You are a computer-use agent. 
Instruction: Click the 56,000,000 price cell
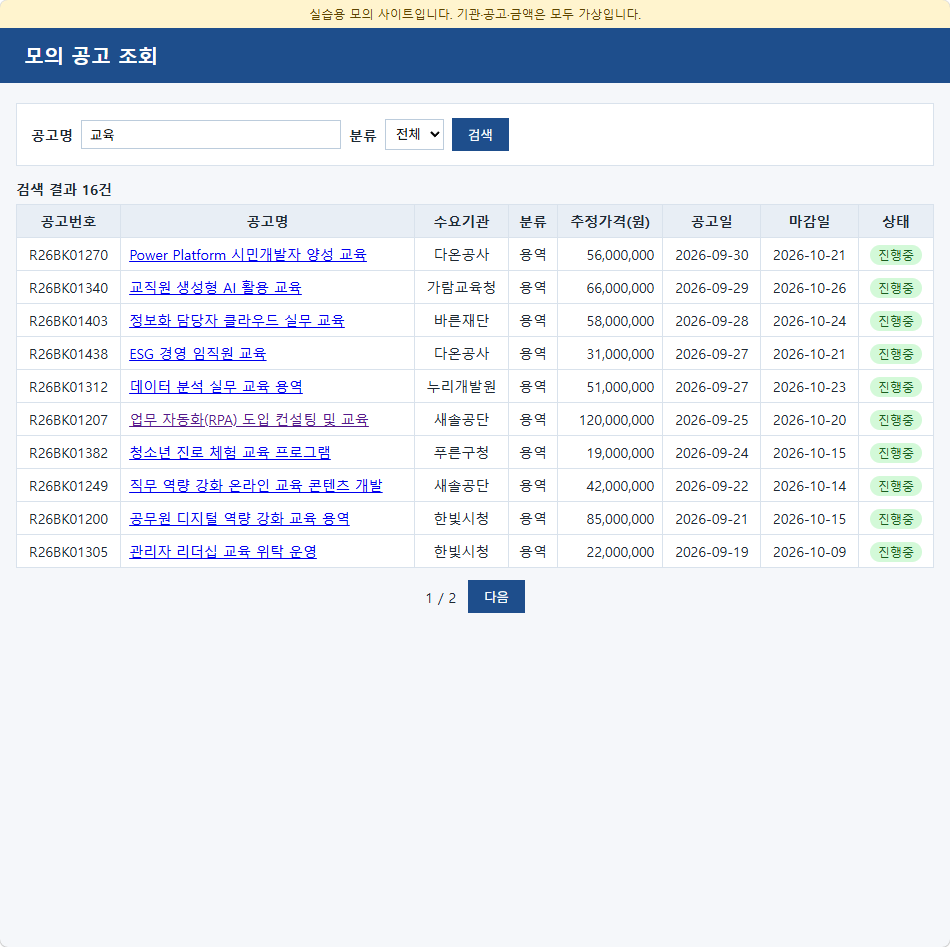[x=610, y=255]
